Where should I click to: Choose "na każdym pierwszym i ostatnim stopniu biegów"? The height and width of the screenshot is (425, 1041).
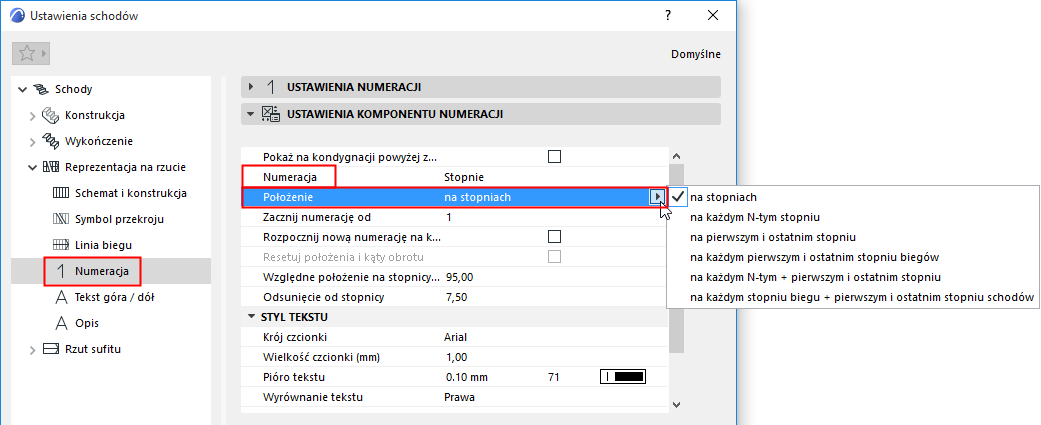pyautogui.click(x=815, y=256)
